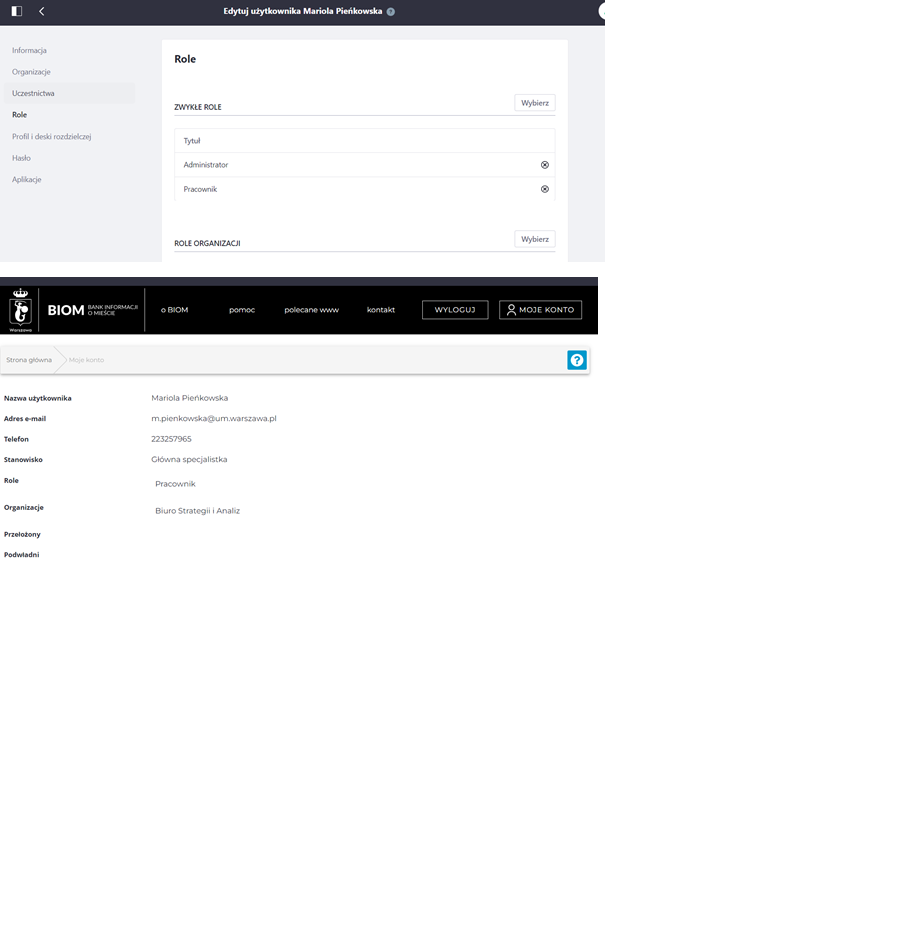Go to Uczestnictwa in sidebar
Image resolution: width=923 pixels, height=933 pixels.
(33, 93)
